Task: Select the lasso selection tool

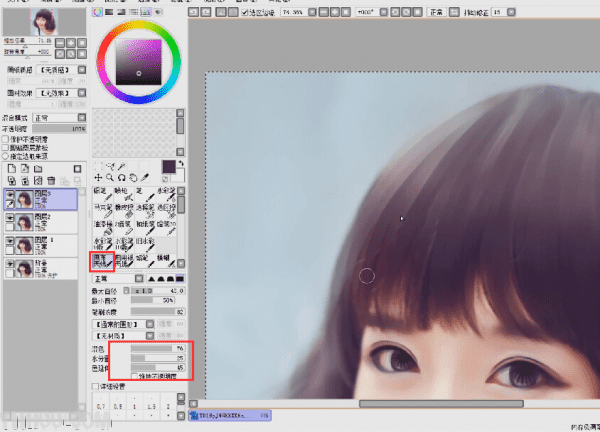Action: (110, 166)
